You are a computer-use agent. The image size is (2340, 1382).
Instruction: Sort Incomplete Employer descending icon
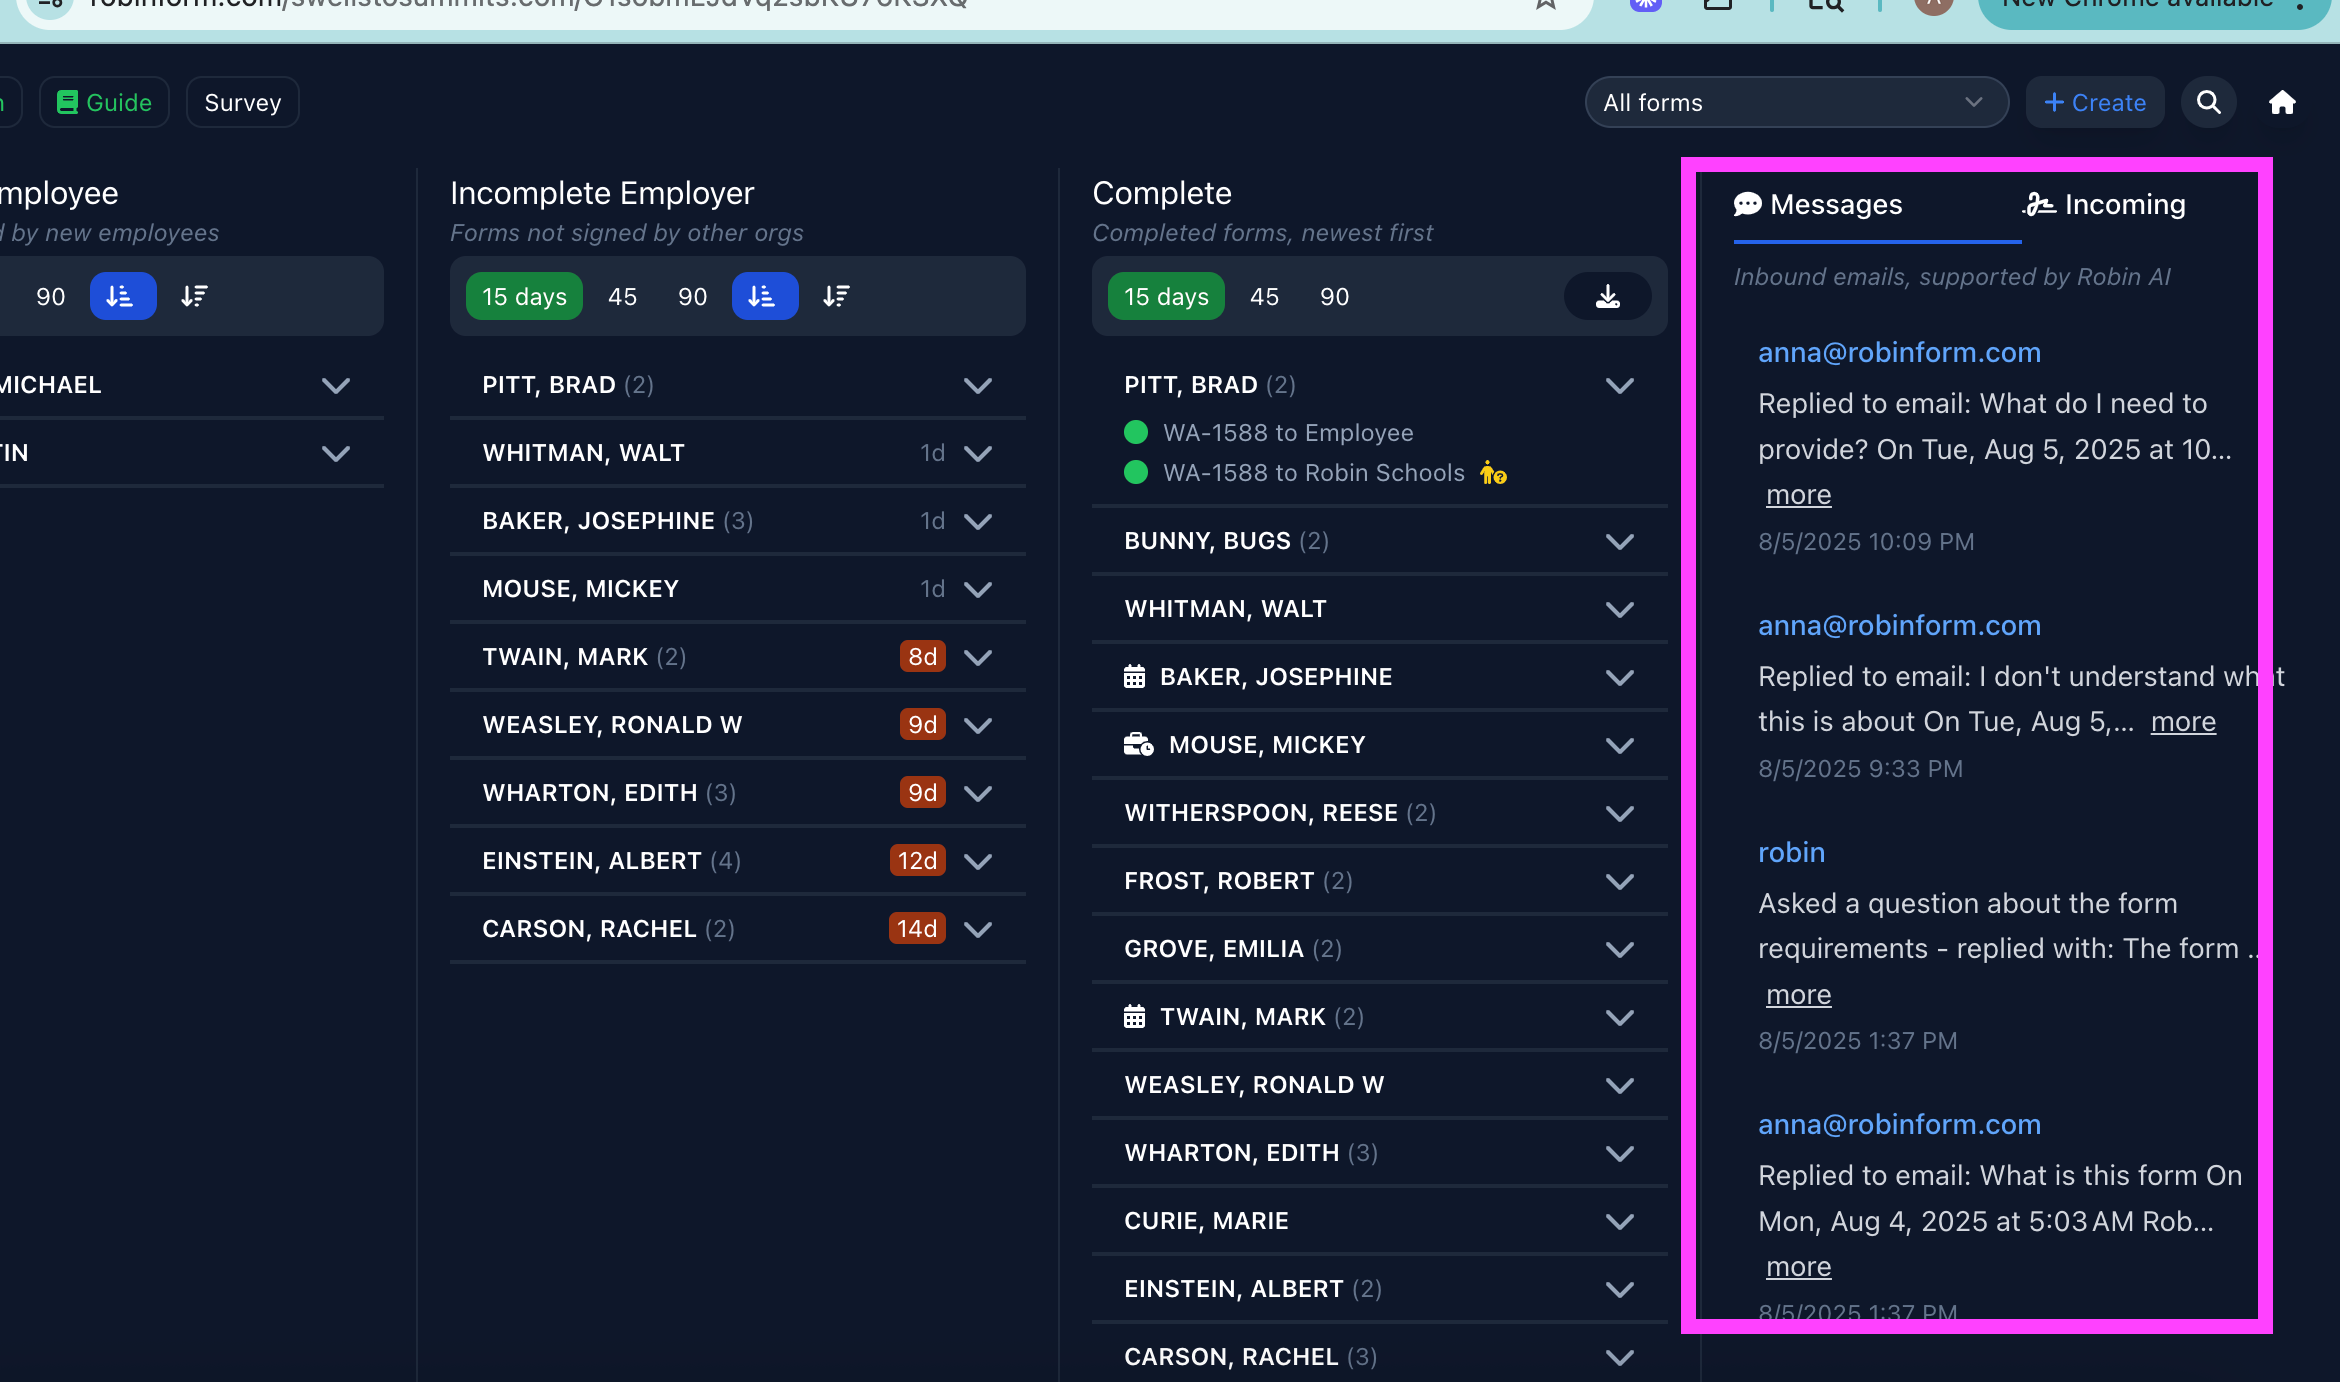coord(836,296)
